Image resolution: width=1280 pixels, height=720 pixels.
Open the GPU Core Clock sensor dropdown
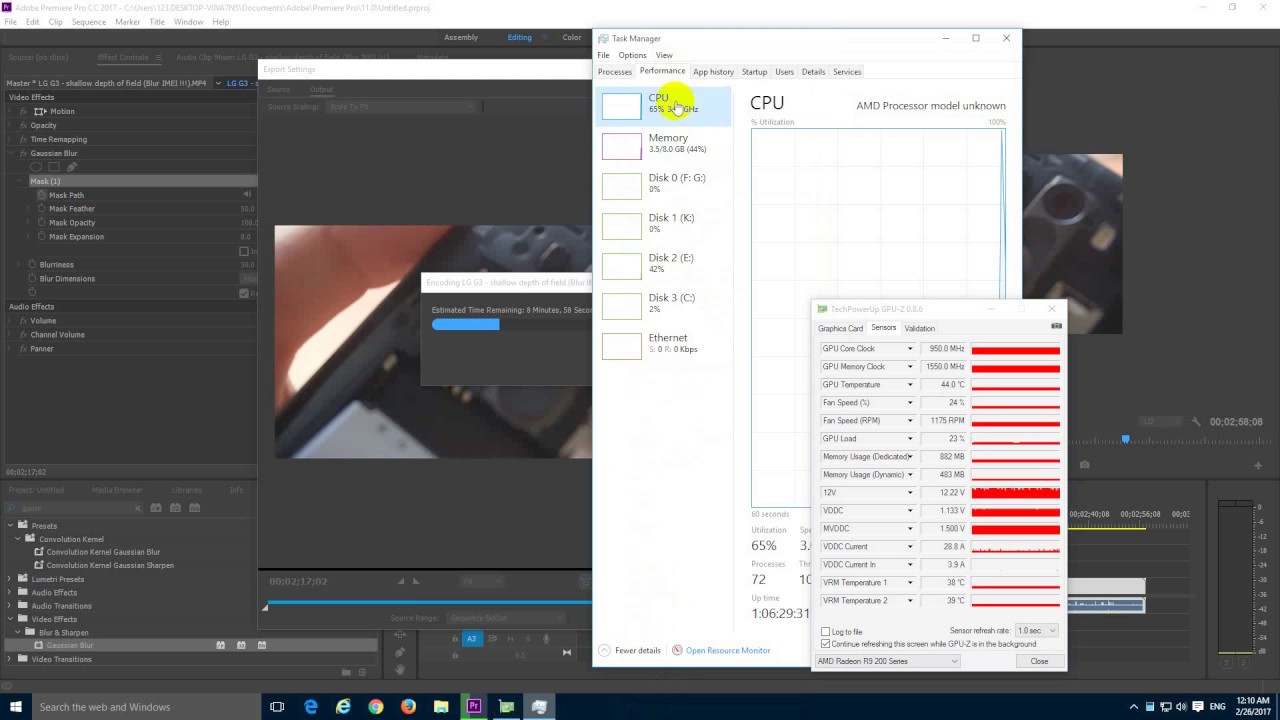coord(910,349)
